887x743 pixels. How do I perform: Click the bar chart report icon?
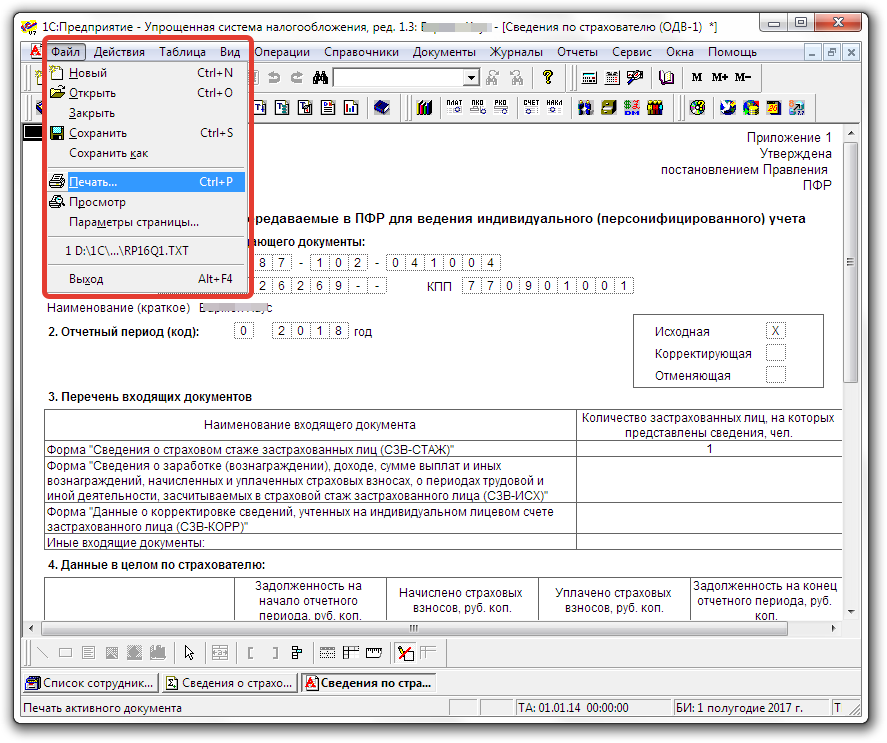(351, 108)
